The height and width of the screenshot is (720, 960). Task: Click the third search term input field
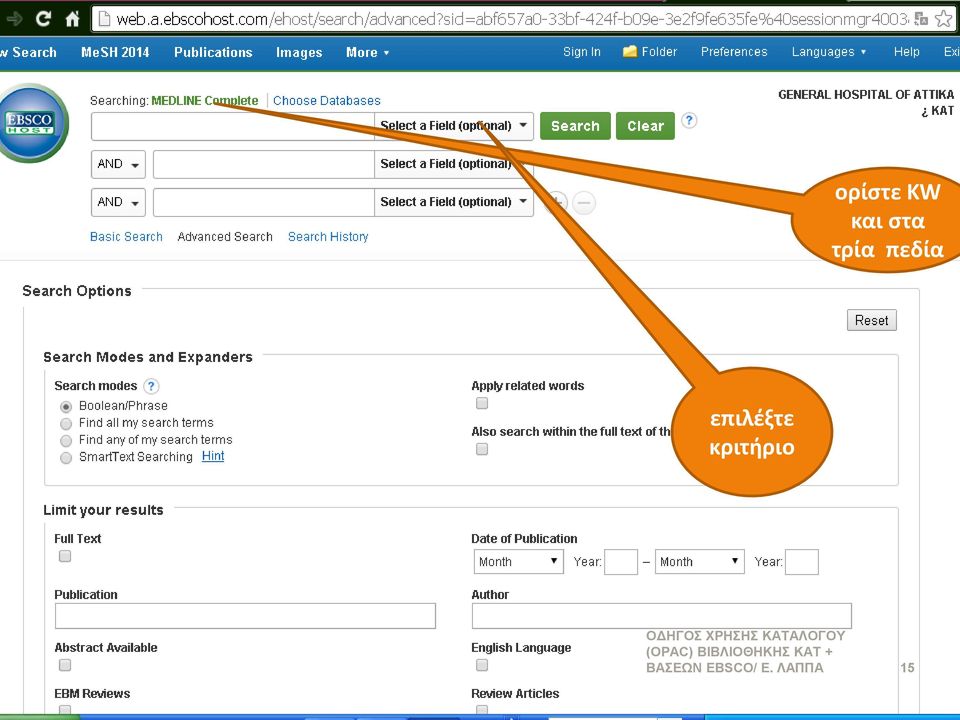tap(264, 202)
